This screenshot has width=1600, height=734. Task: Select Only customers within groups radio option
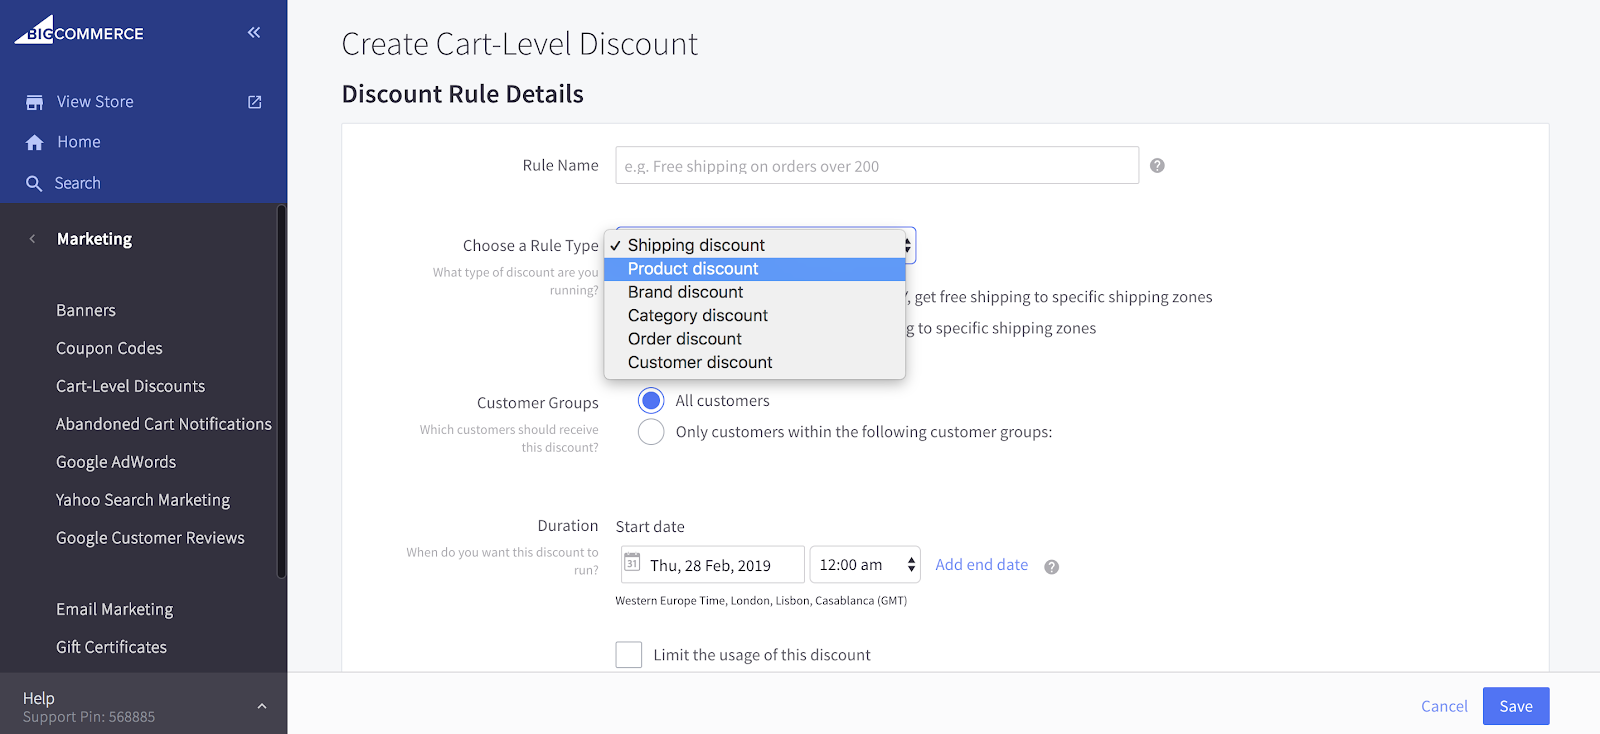pos(651,432)
